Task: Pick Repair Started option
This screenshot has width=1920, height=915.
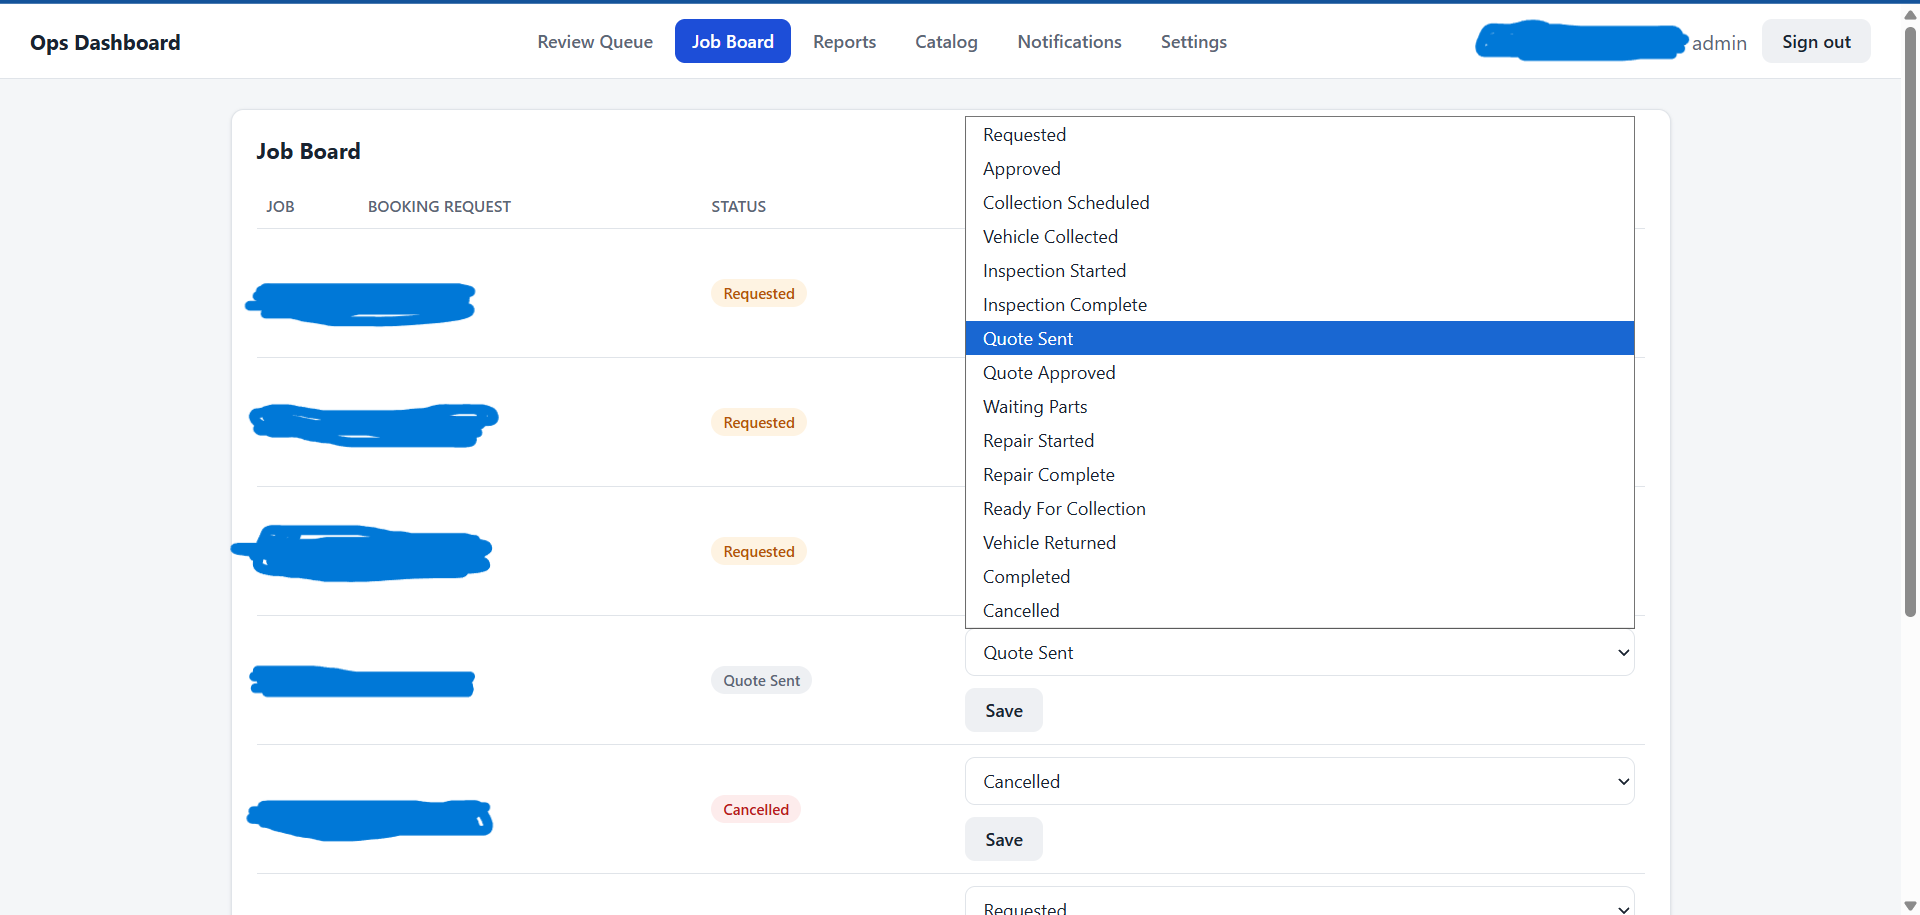Action: (x=1299, y=441)
